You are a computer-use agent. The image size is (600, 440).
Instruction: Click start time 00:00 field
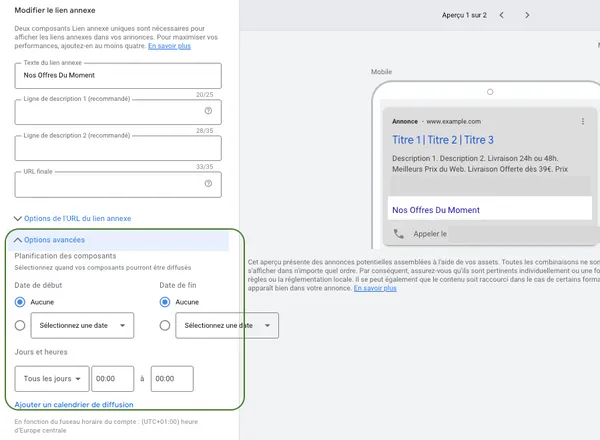(x=112, y=379)
